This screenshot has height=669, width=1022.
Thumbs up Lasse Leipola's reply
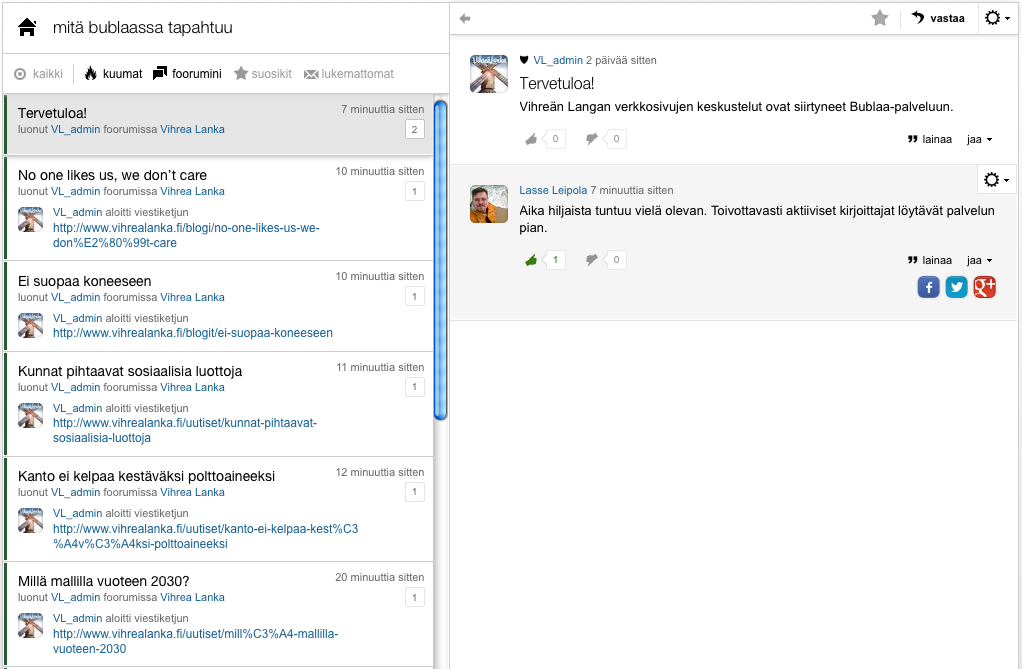(531, 260)
